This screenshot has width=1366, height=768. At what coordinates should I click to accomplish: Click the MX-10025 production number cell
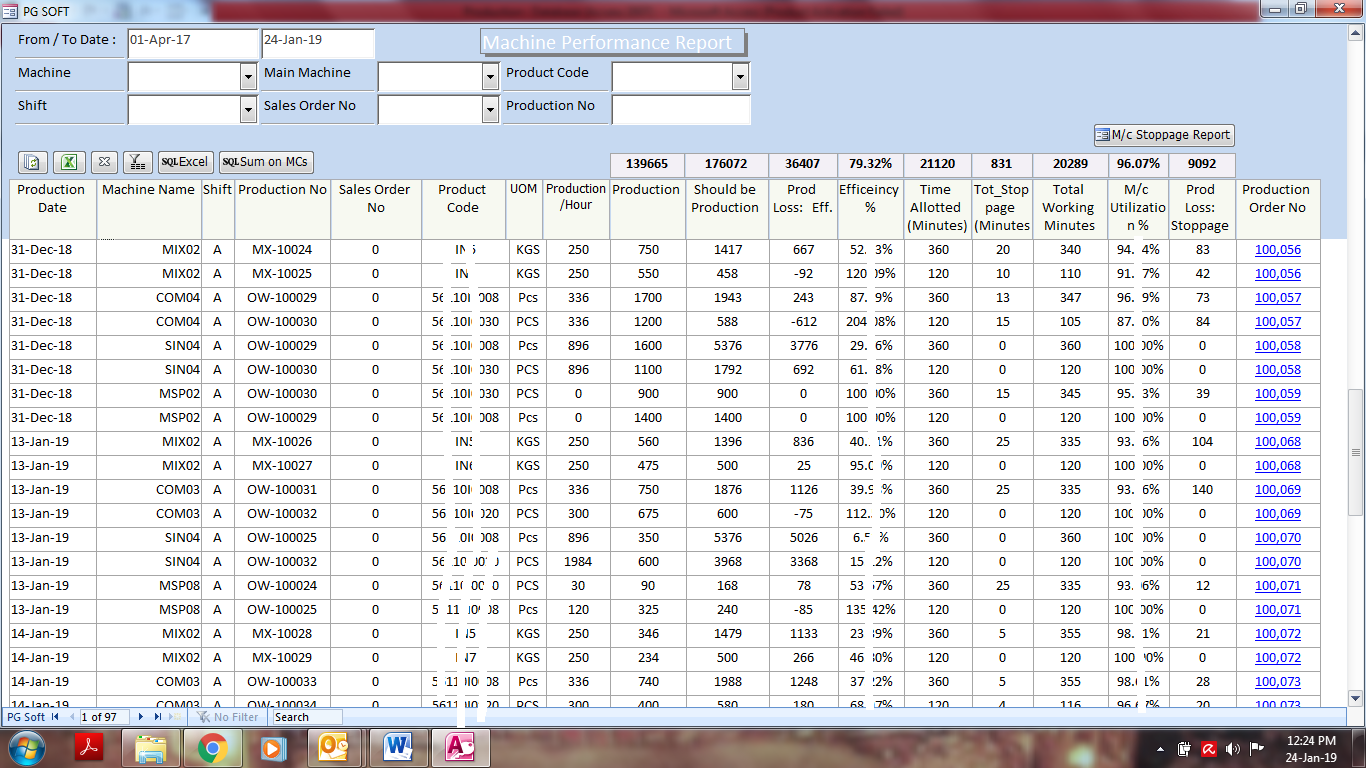click(x=282, y=274)
